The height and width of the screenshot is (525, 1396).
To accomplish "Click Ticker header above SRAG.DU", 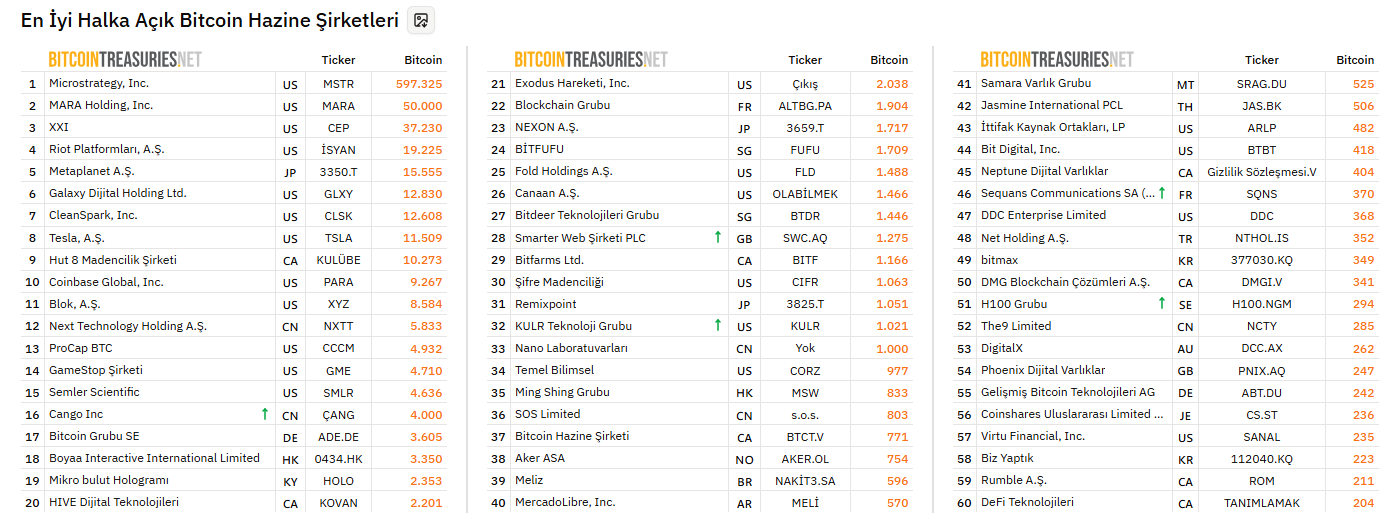I will tap(1262, 60).
